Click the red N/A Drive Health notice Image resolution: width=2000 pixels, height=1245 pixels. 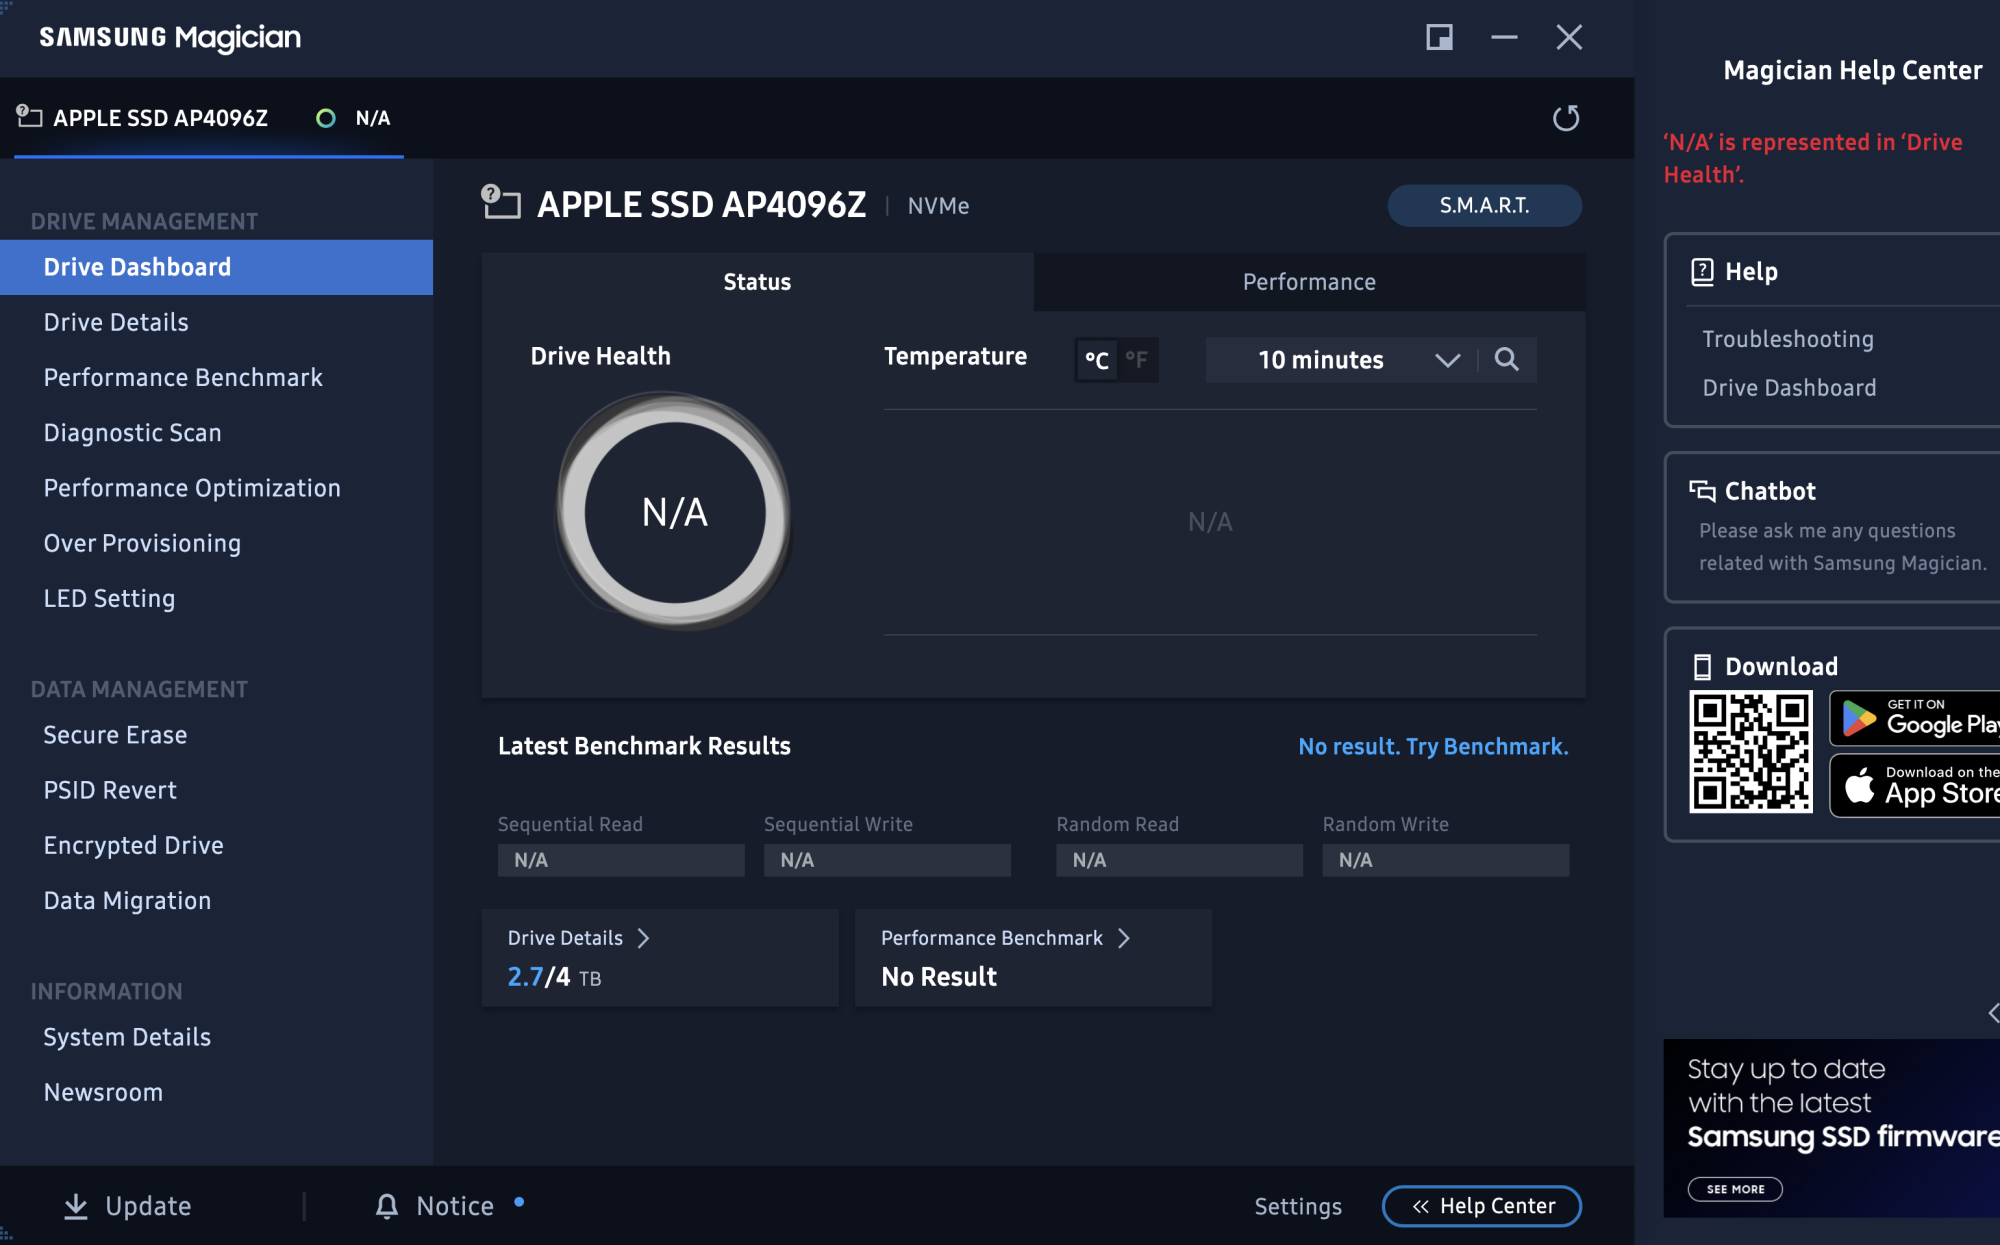pos(1812,158)
